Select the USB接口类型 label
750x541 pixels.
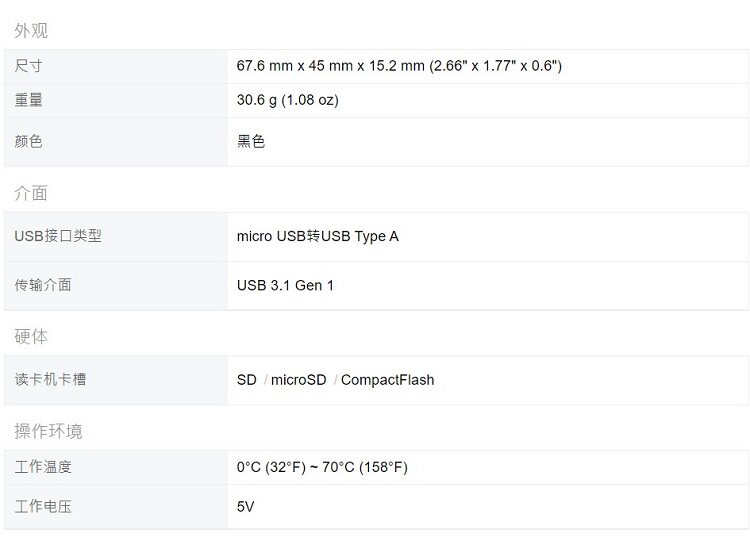pyautogui.click(x=58, y=236)
